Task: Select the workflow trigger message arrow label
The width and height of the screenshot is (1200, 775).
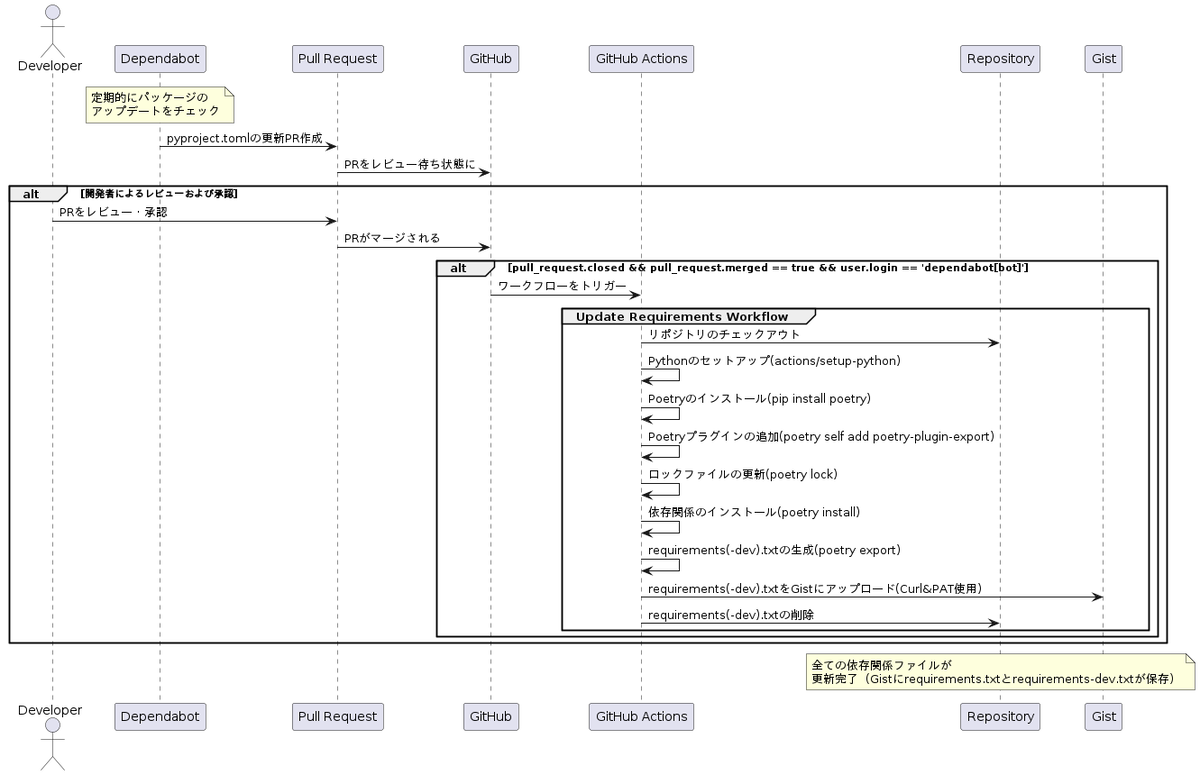Action: 563,284
